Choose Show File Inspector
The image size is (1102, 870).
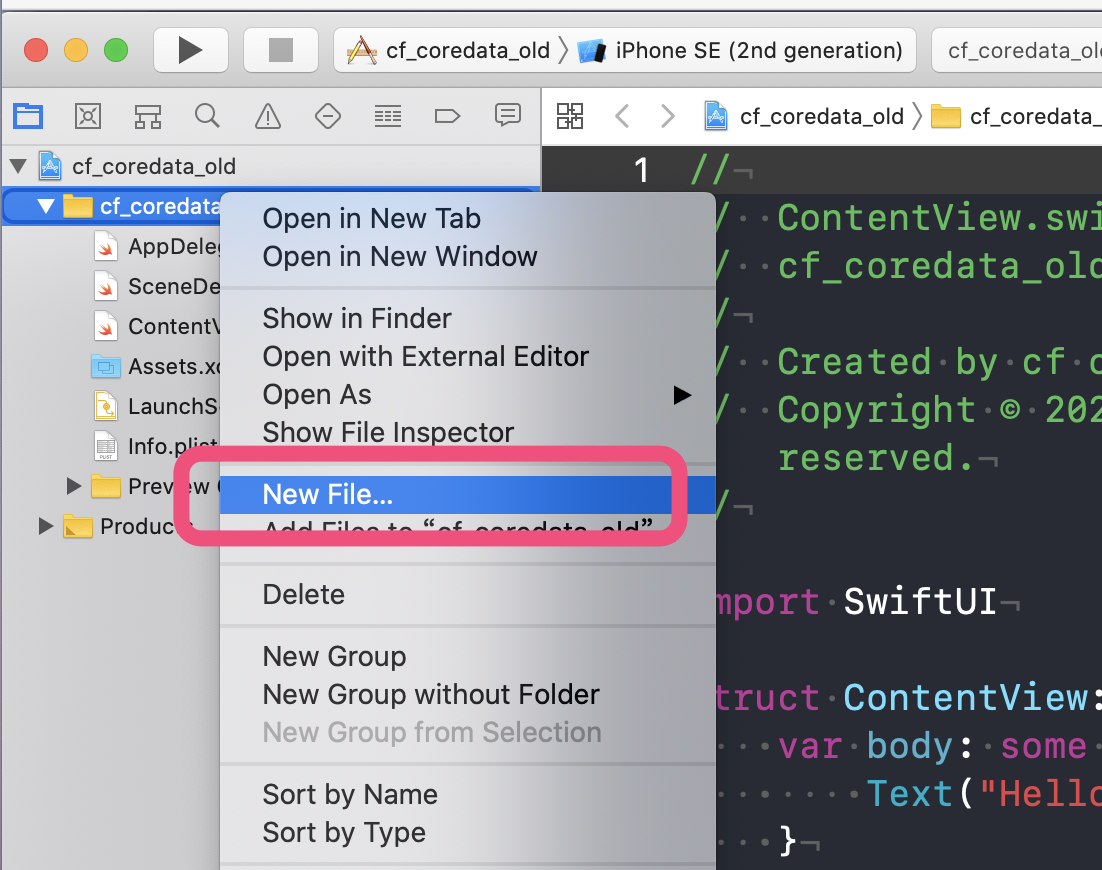[x=467, y=432]
